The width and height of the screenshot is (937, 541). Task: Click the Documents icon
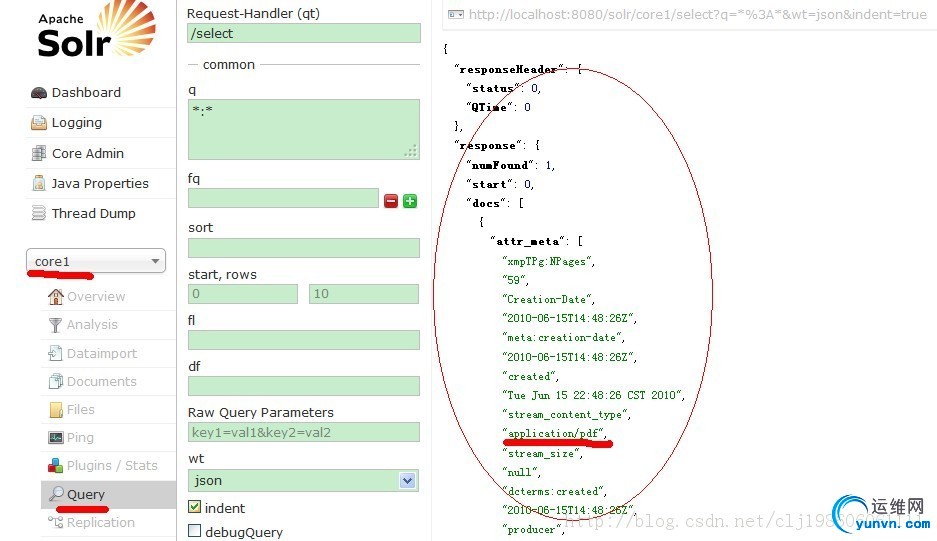coord(56,381)
